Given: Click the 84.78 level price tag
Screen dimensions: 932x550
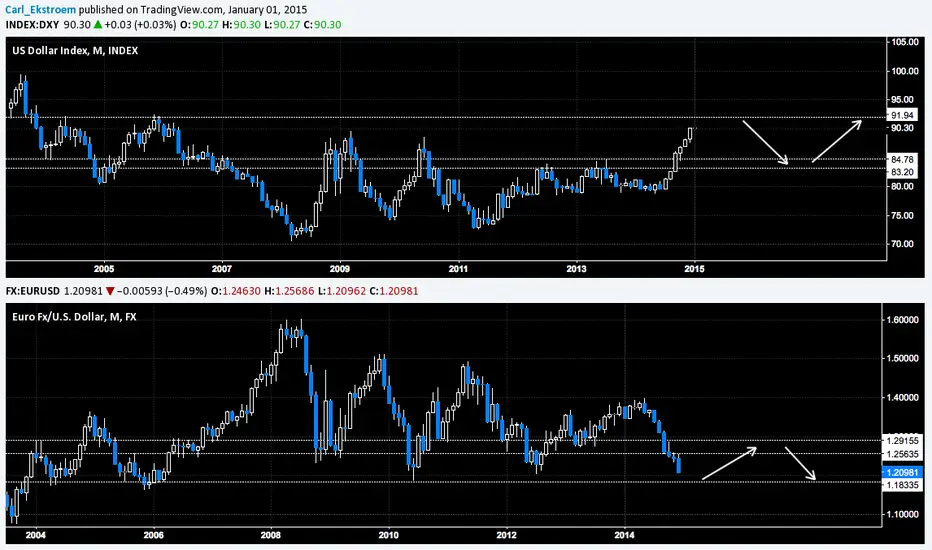Looking at the screenshot, I should [903, 159].
